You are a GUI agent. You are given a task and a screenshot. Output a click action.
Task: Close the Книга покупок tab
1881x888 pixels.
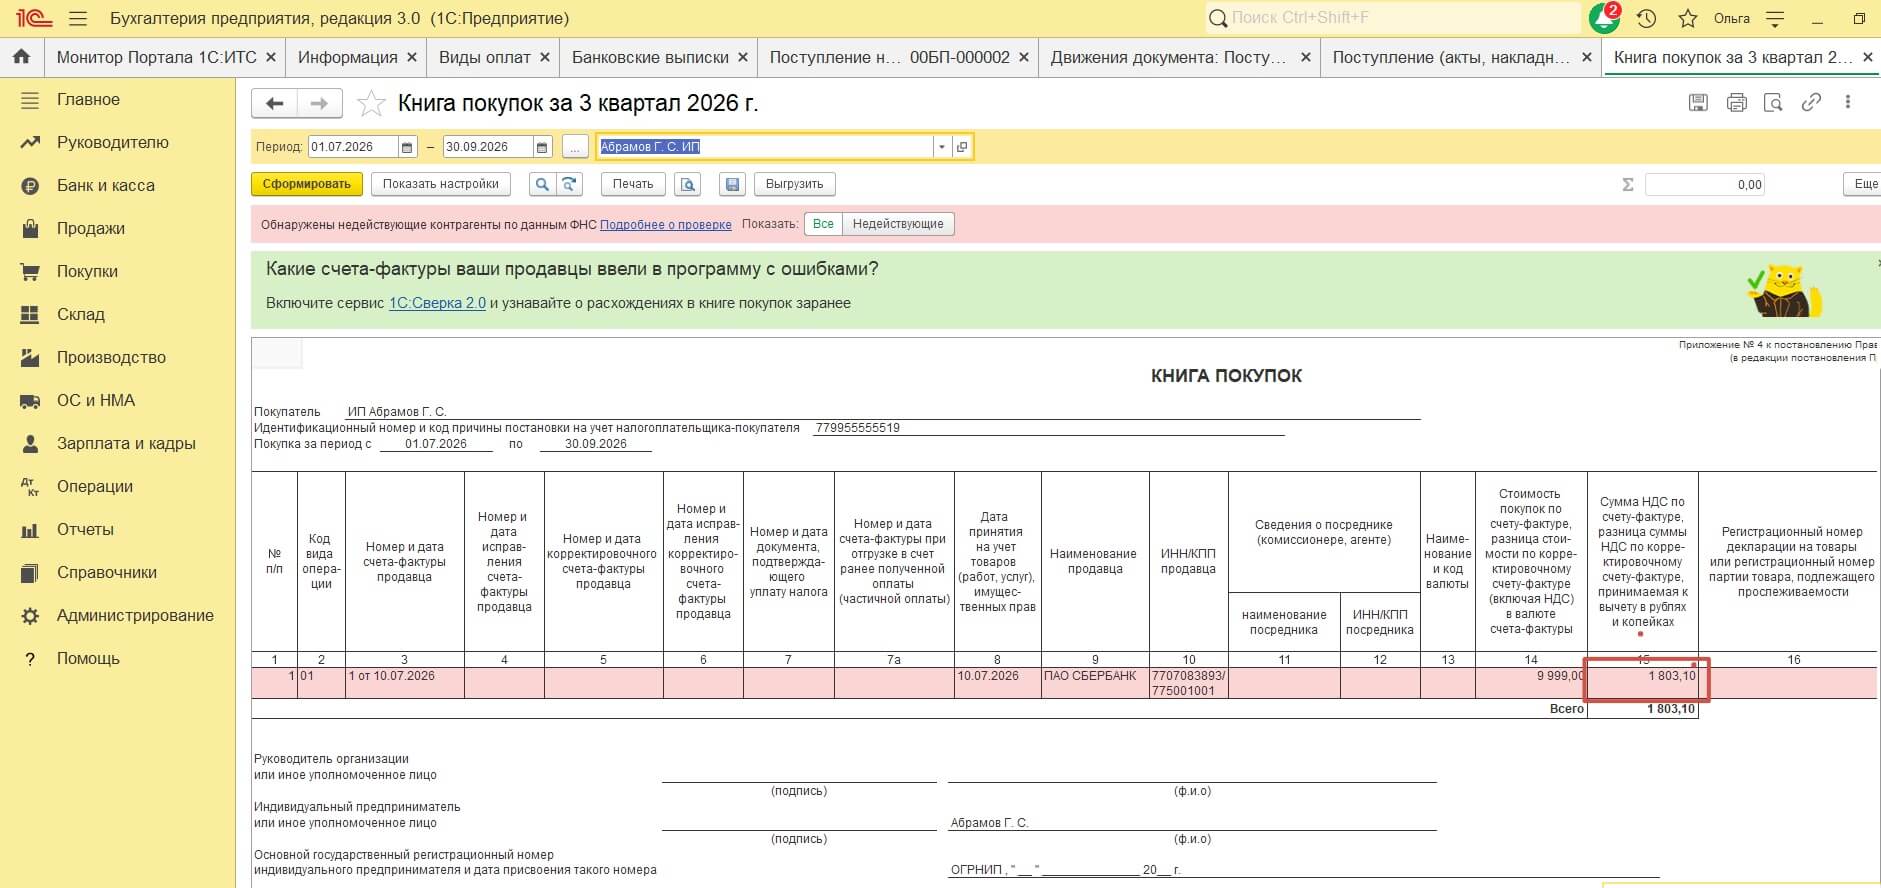[1867, 58]
